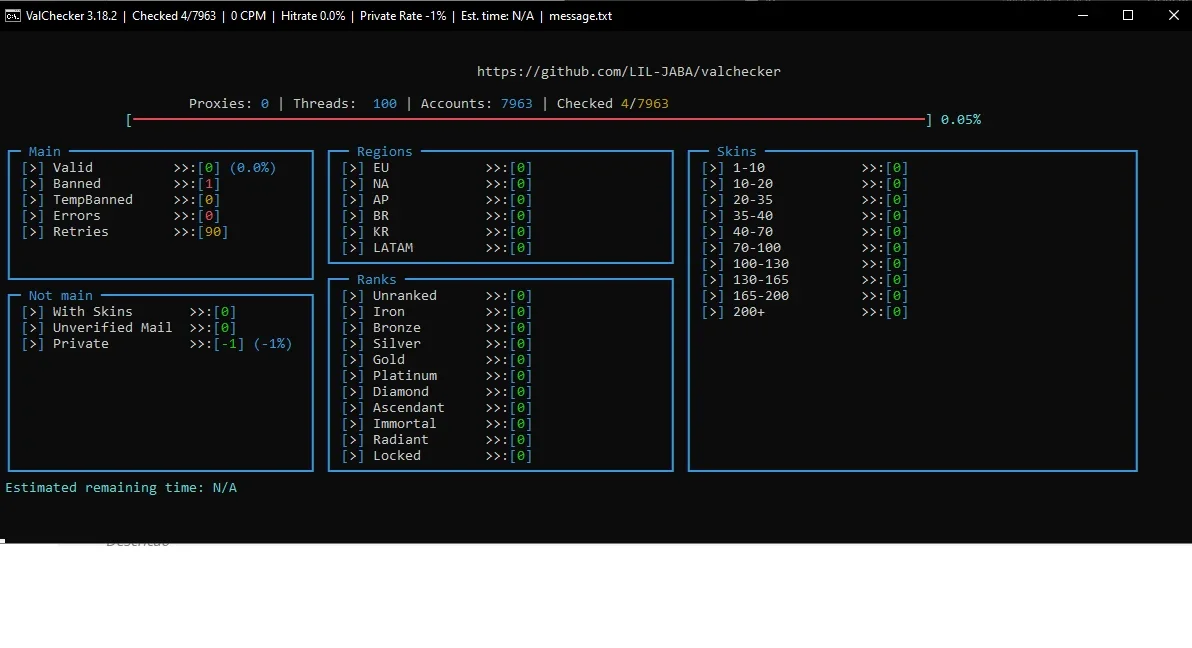Click the [>] marker beside Radiant rank
The height and width of the screenshot is (648, 1192).
click(353, 440)
